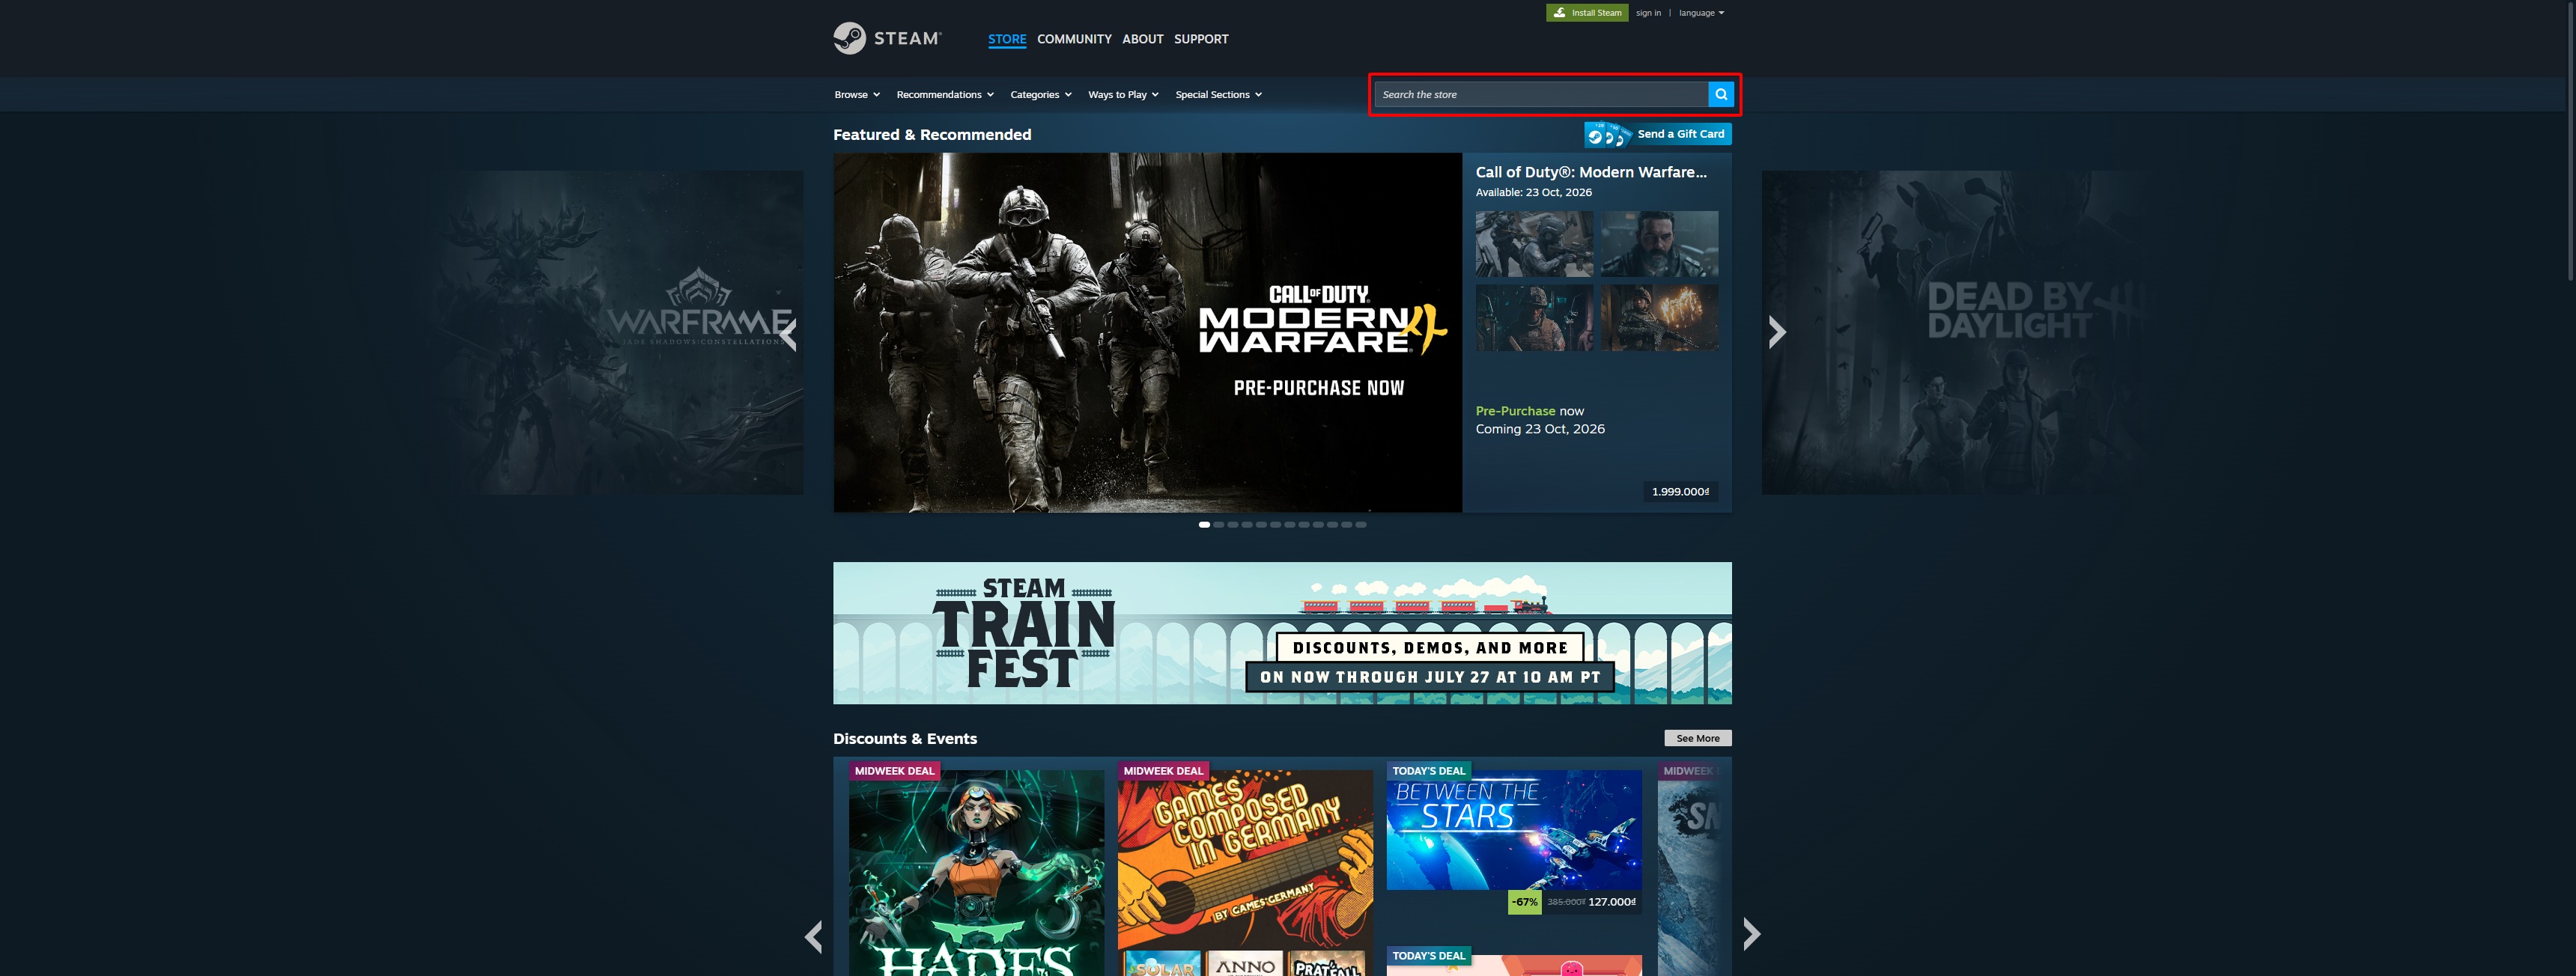Click the Steam logo icon
This screenshot has width=2576, height=976.
point(849,38)
